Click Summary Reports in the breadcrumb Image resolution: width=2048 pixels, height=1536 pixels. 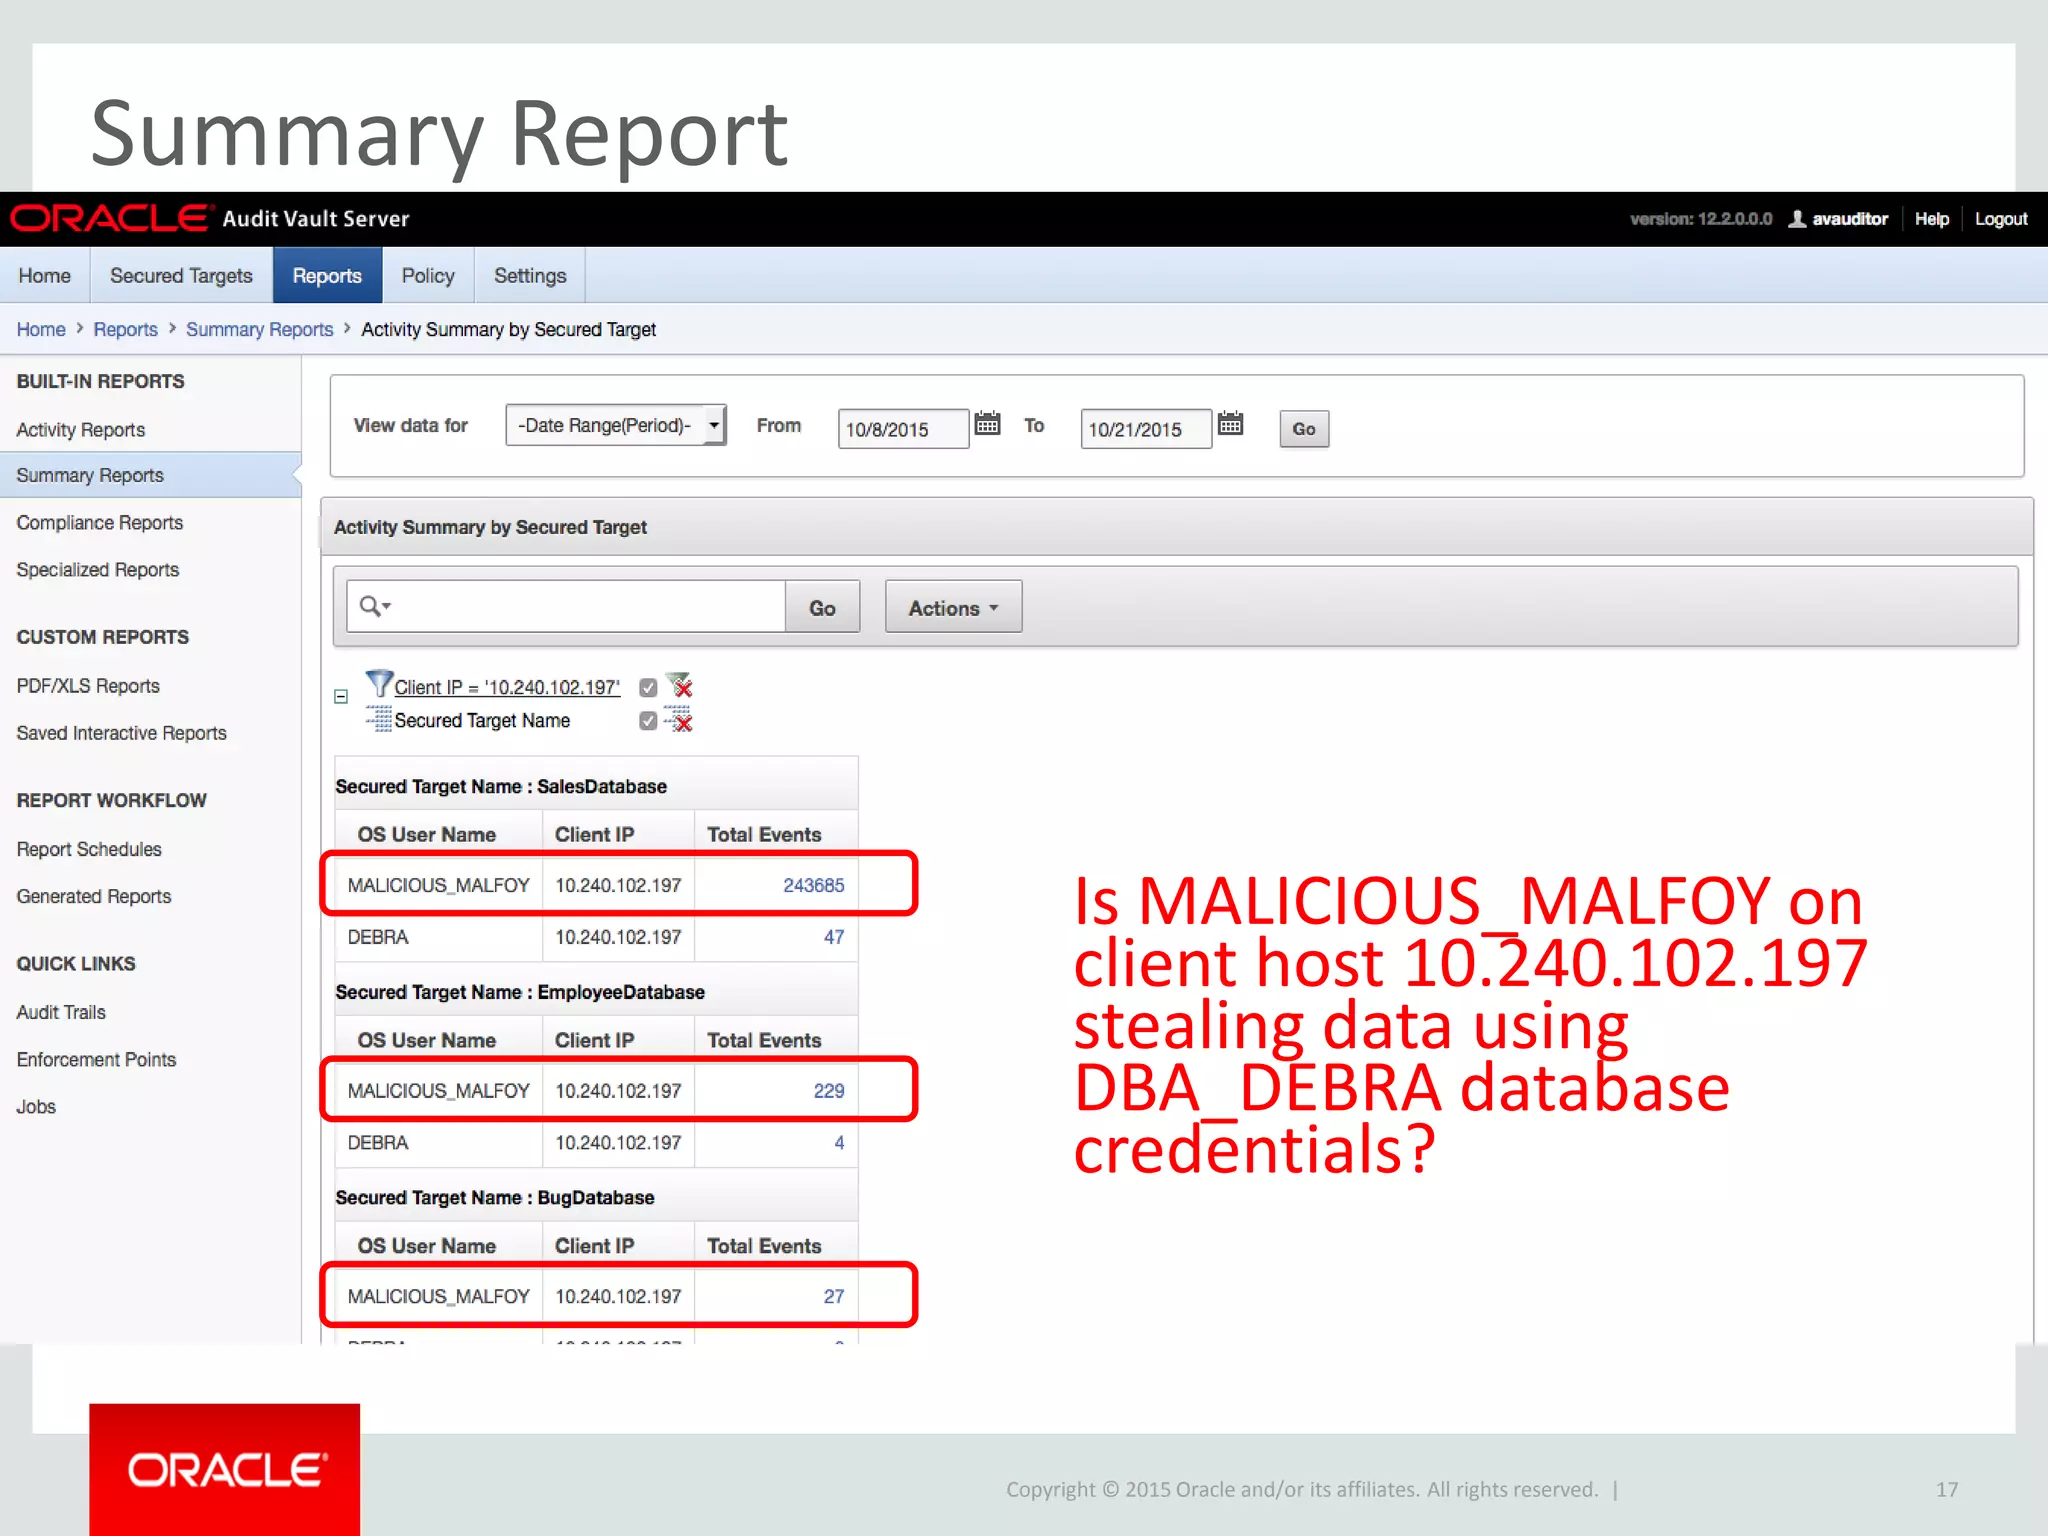point(259,329)
